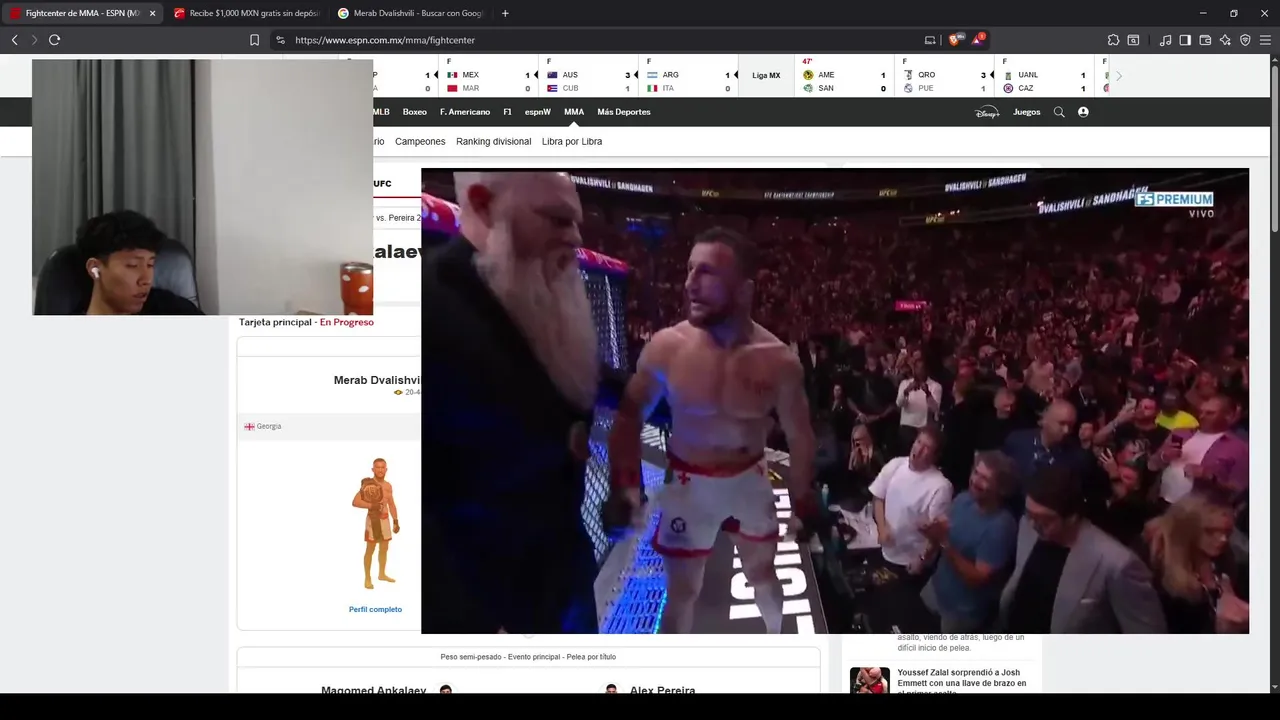Open the Extensions puzzle icon
The height and width of the screenshot is (720, 1280).
1113,40
